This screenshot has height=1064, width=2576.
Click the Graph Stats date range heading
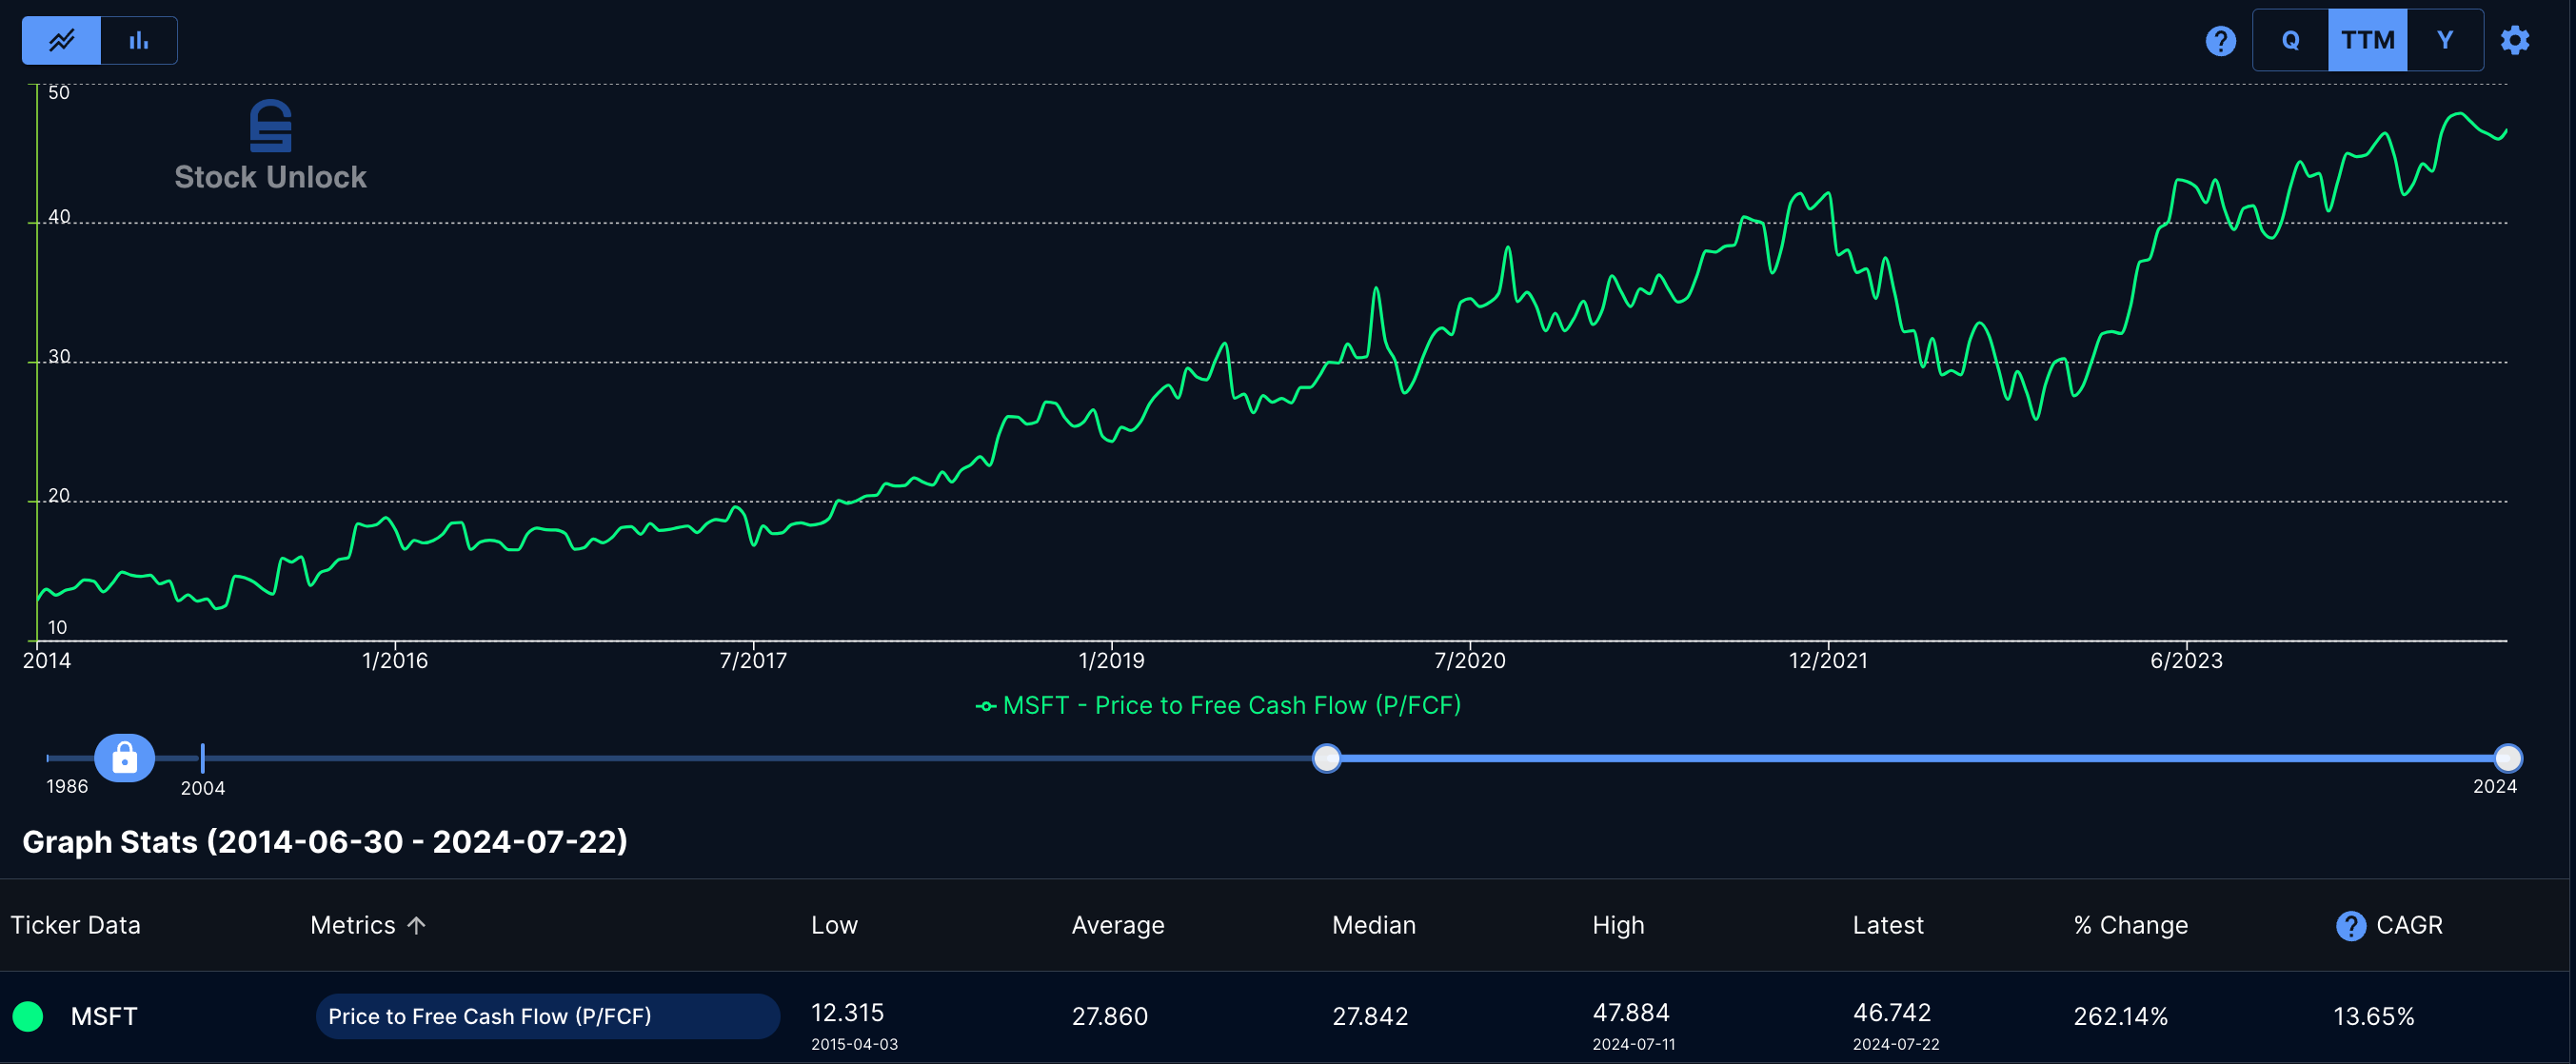[325, 841]
